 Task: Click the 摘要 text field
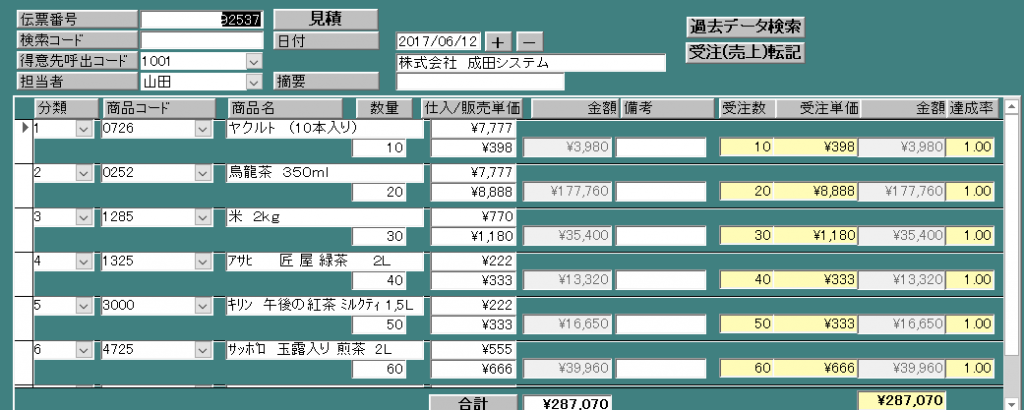point(480,82)
